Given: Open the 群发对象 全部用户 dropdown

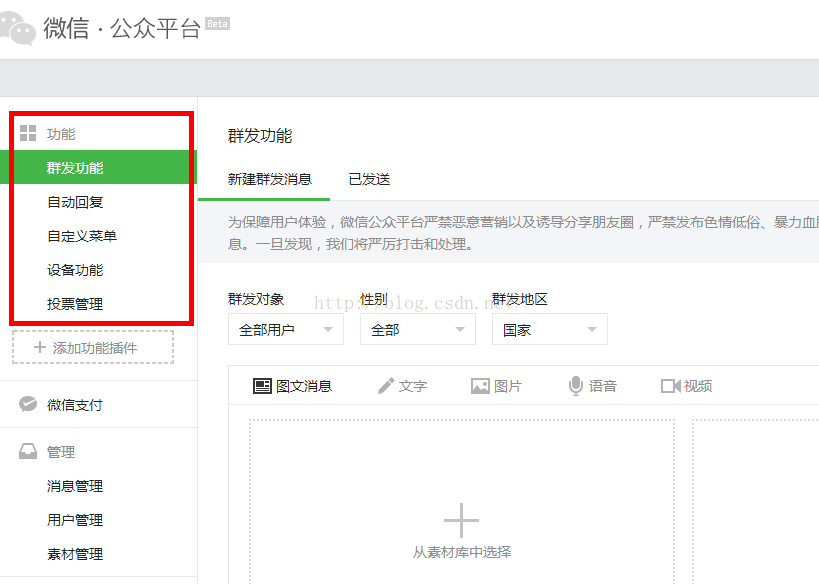Looking at the screenshot, I should click(286, 329).
